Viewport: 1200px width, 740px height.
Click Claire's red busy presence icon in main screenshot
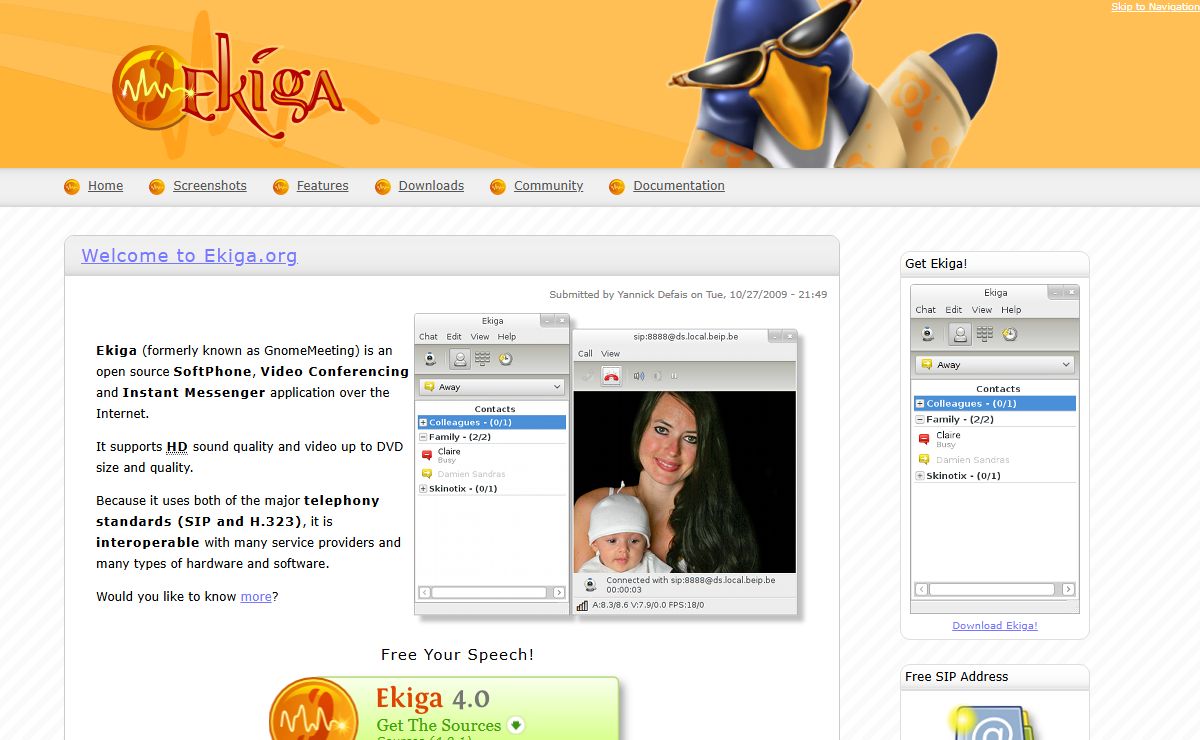(x=427, y=455)
